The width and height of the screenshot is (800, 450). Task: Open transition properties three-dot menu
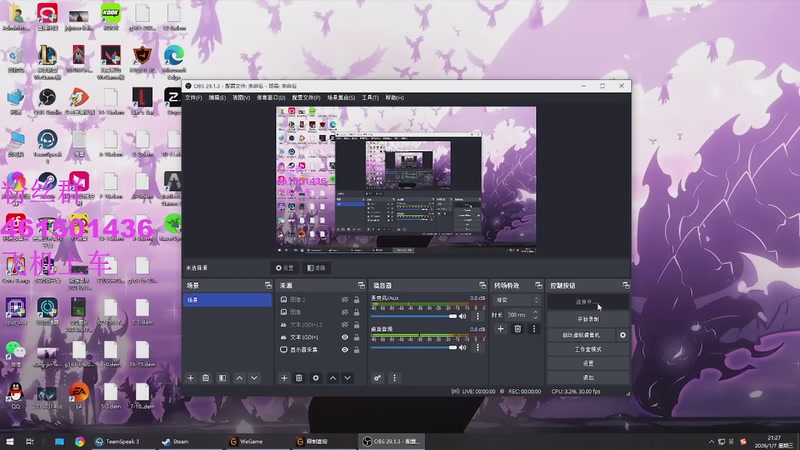pyautogui.click(x=534, y=329)
